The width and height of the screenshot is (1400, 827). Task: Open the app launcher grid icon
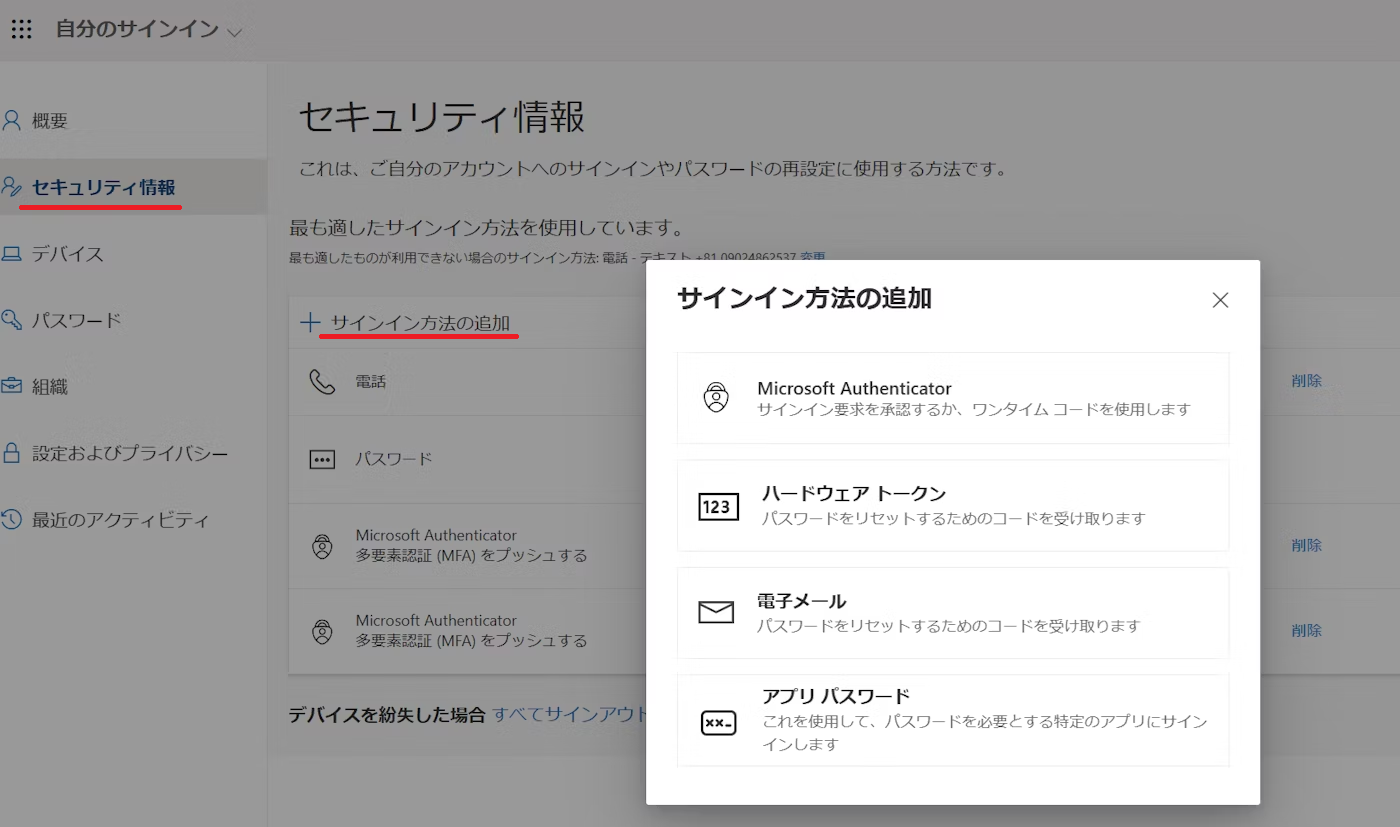click(x=21, y=29)
